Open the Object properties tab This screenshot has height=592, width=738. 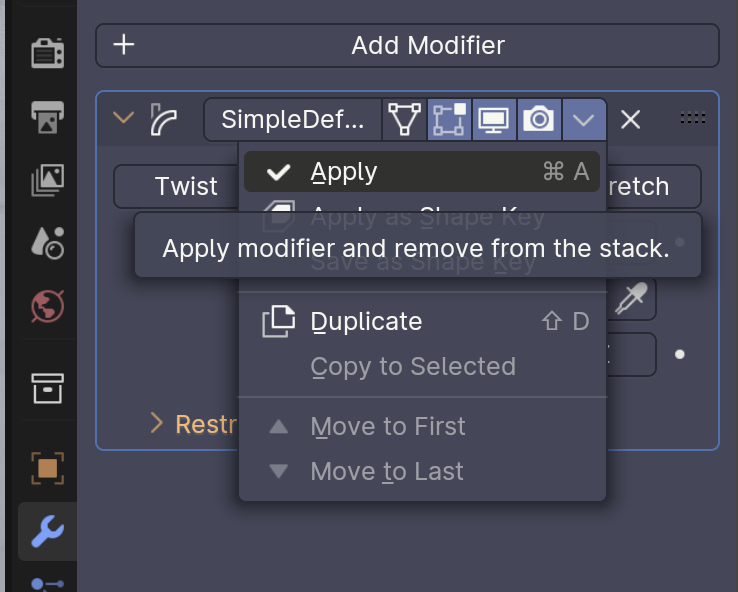[x=47, y=467]
